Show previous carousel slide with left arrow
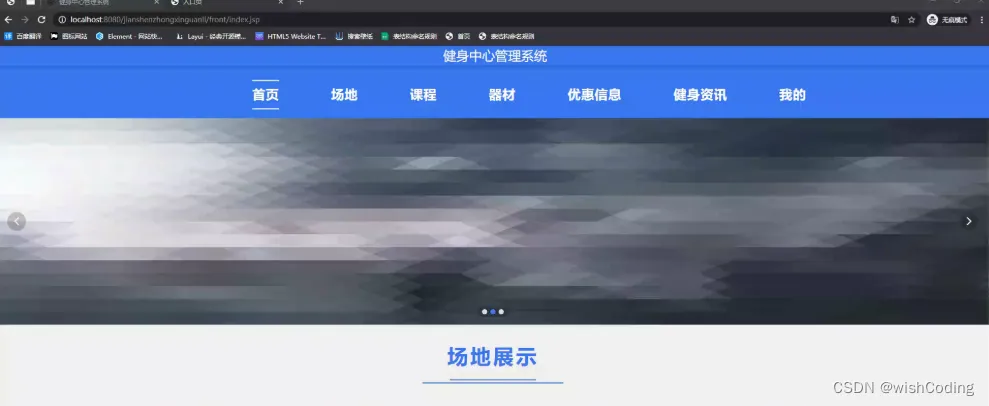The width and height of the screenshot is (989, 406). [x=16, y=221]
